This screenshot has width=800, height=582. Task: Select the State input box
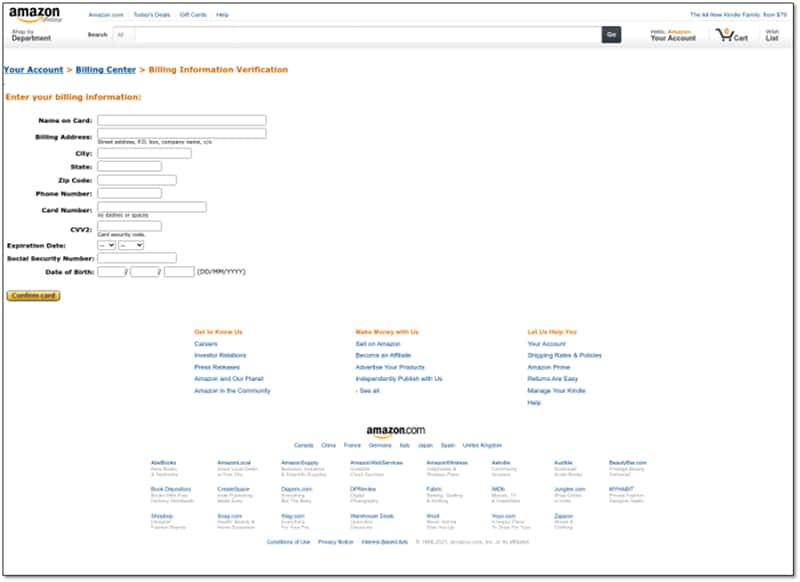click(130, 167)
